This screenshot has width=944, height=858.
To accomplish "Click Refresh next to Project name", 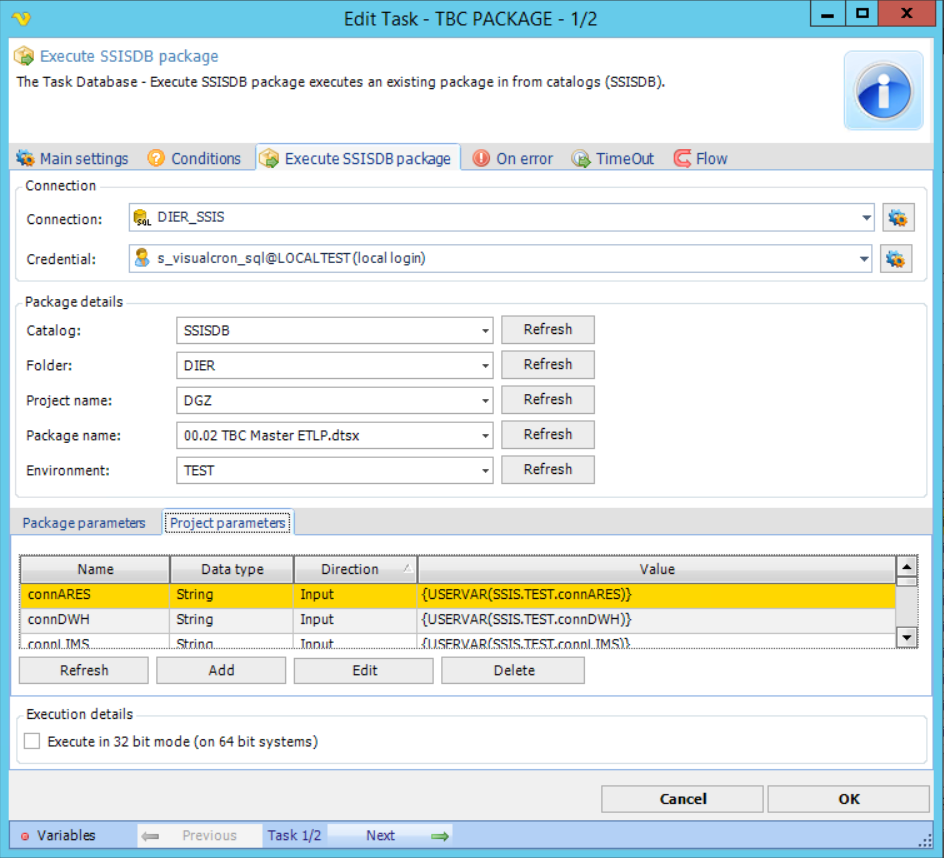I will pyautogui.click(x=548, y=399).
